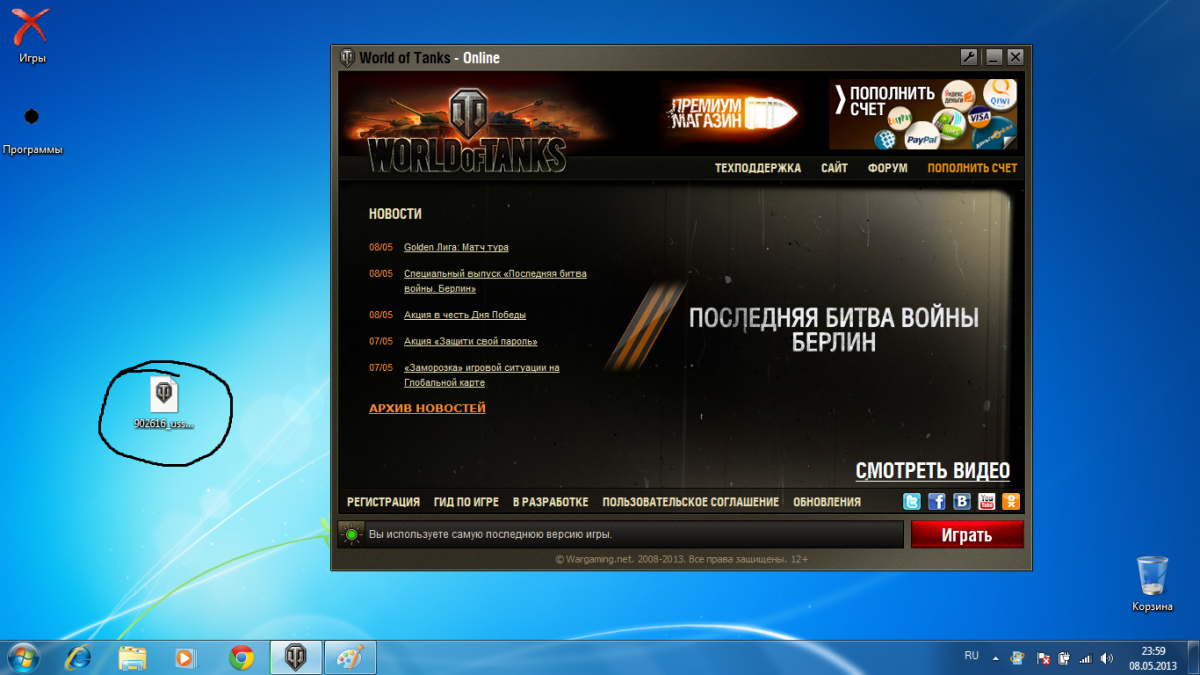Select the circled 902616_uss file on desktop
This screenshot has width=1200, height=675.
coord(164,402)
